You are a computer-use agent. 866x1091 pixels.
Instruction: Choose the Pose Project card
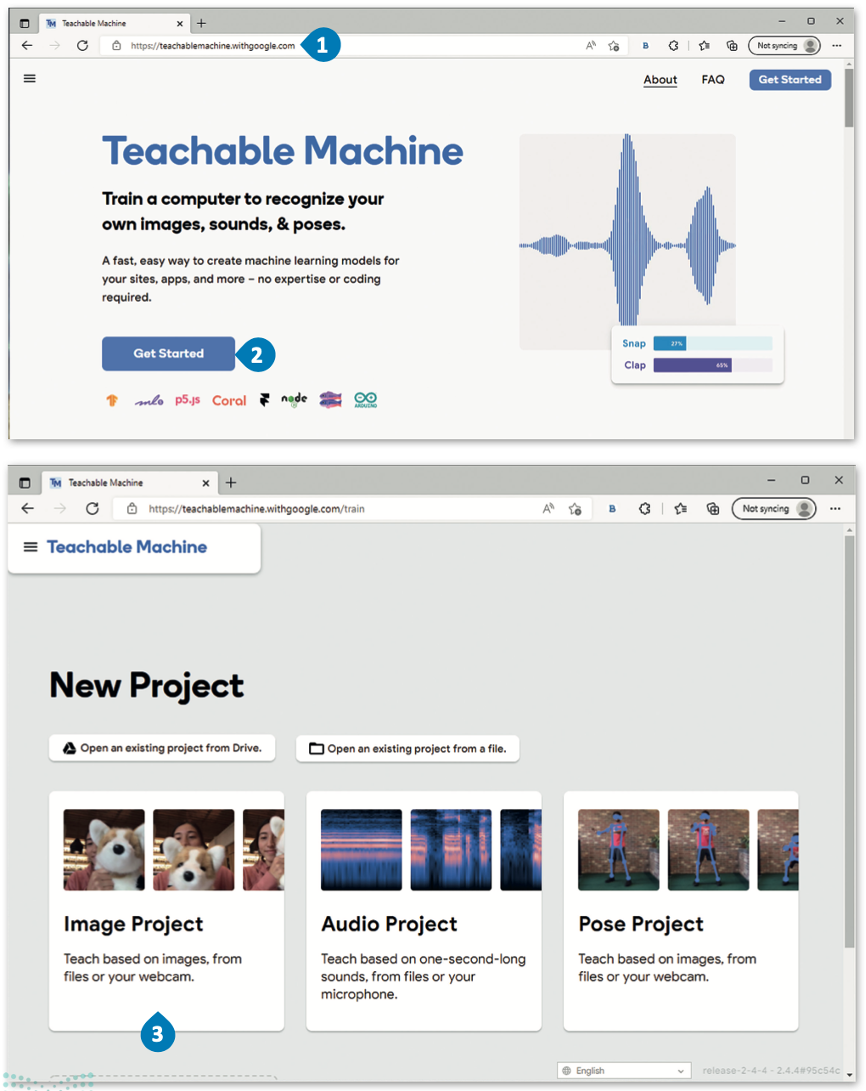point(681,911)
